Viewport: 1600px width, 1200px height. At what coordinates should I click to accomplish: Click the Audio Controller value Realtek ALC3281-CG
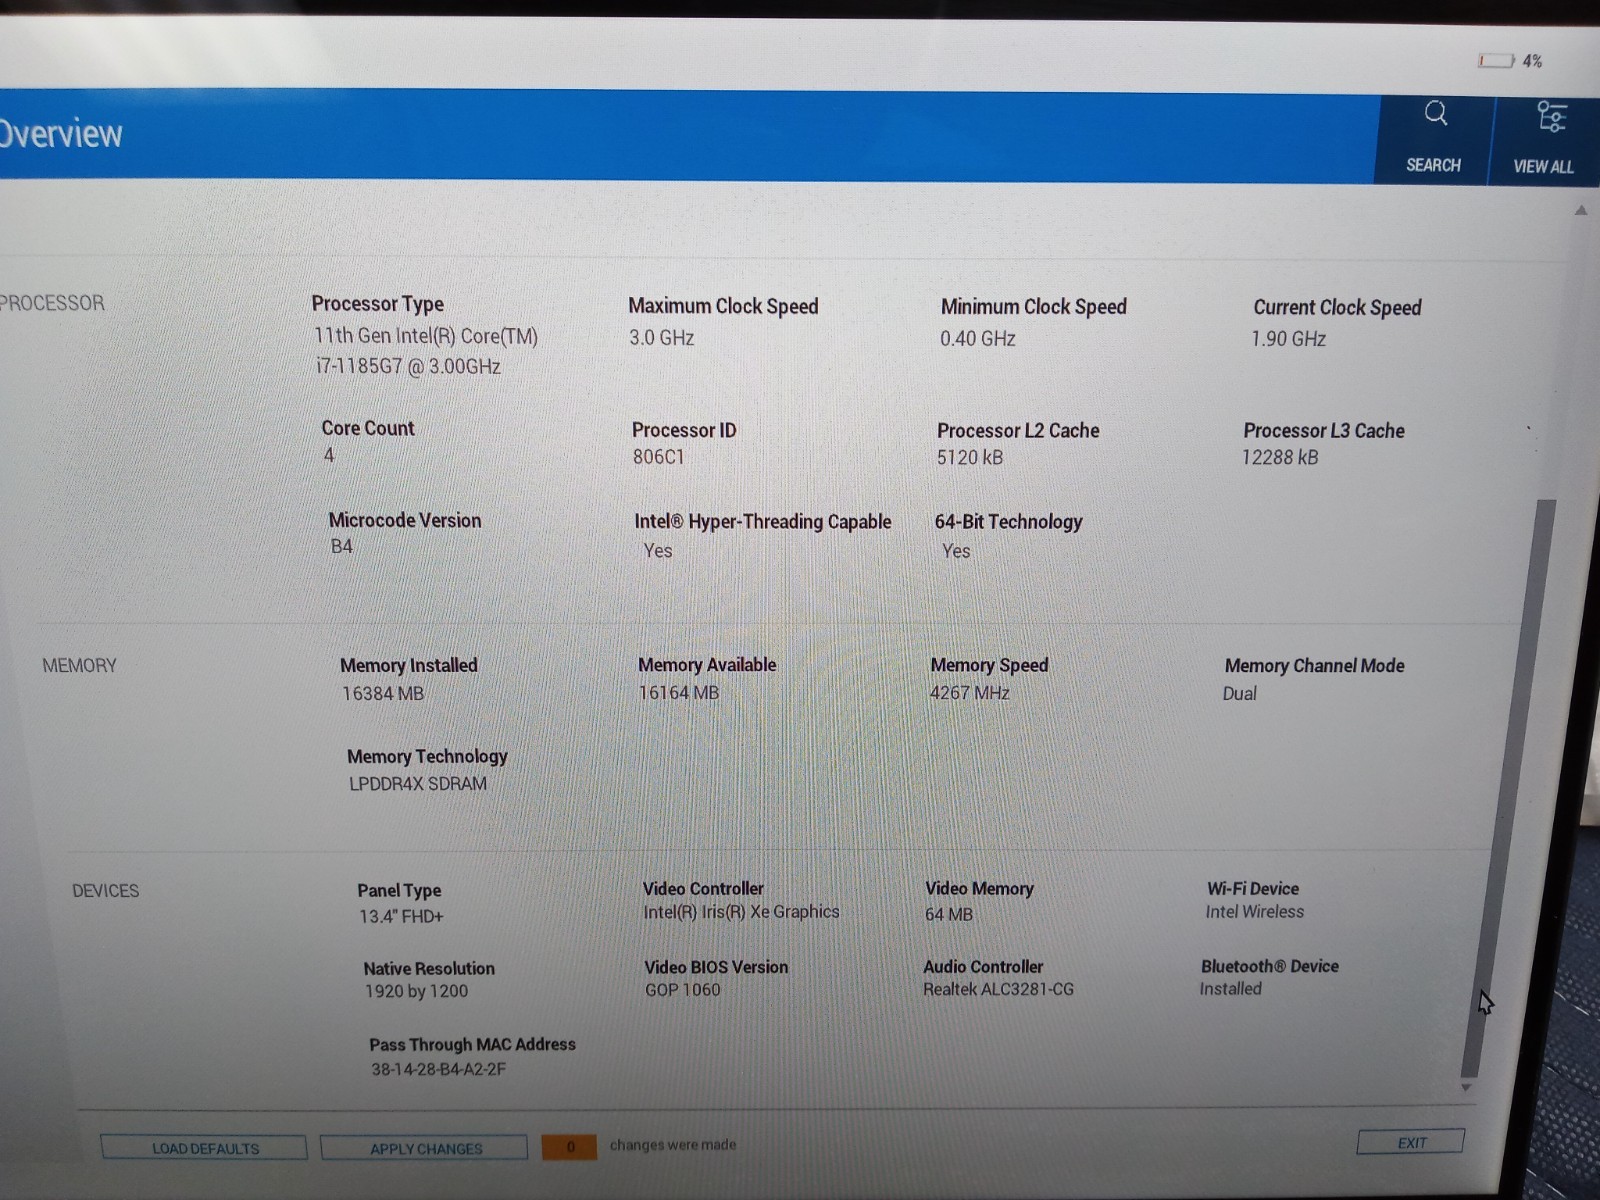point(998,989)
